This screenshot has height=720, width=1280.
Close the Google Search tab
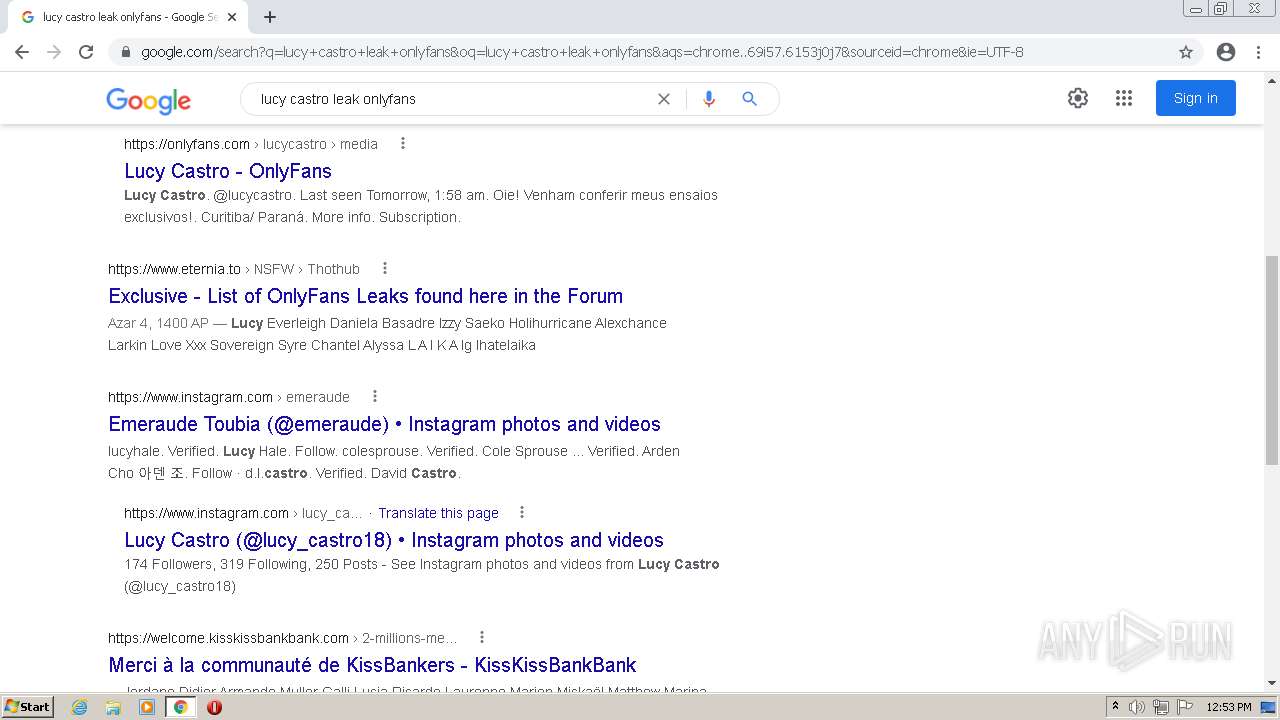coord(232,17)
